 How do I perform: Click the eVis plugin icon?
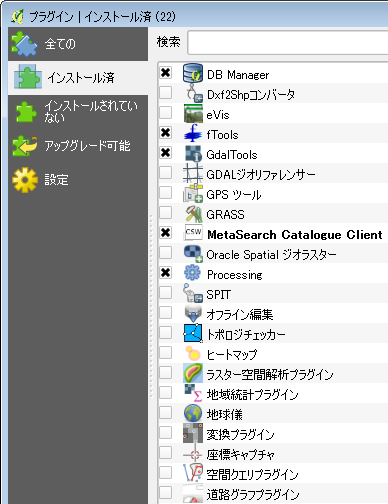193,113
